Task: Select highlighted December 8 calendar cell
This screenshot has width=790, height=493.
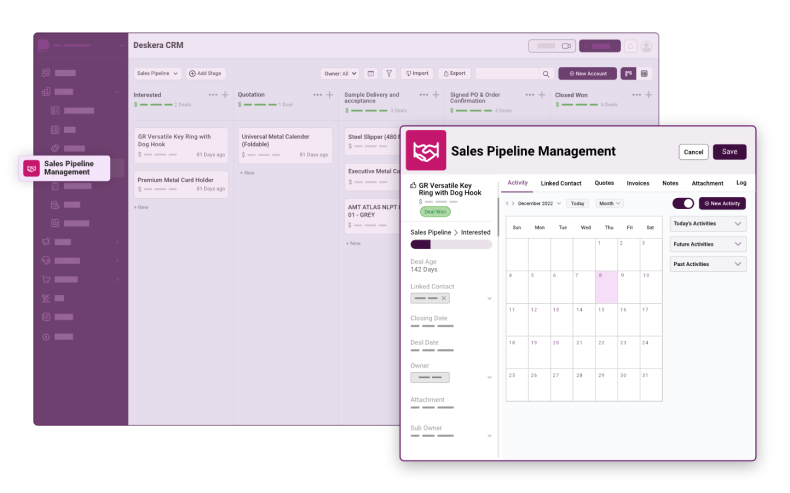Action: [x=606, y=287]
